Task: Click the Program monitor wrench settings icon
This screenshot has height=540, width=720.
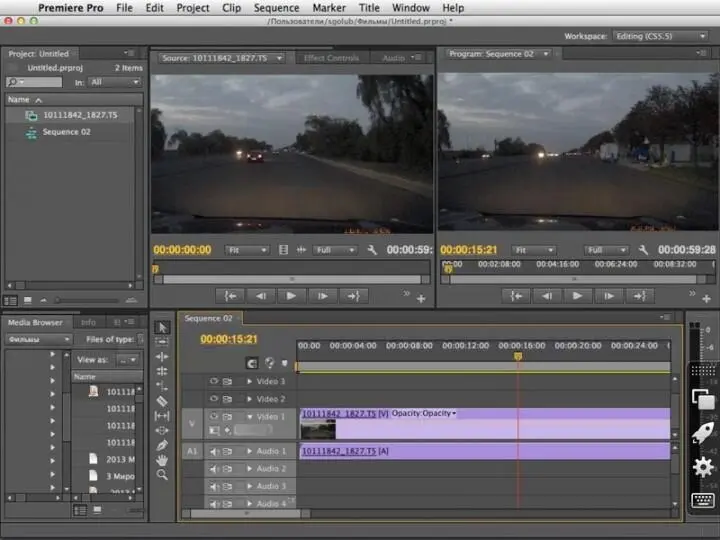Action: point(643,250)
